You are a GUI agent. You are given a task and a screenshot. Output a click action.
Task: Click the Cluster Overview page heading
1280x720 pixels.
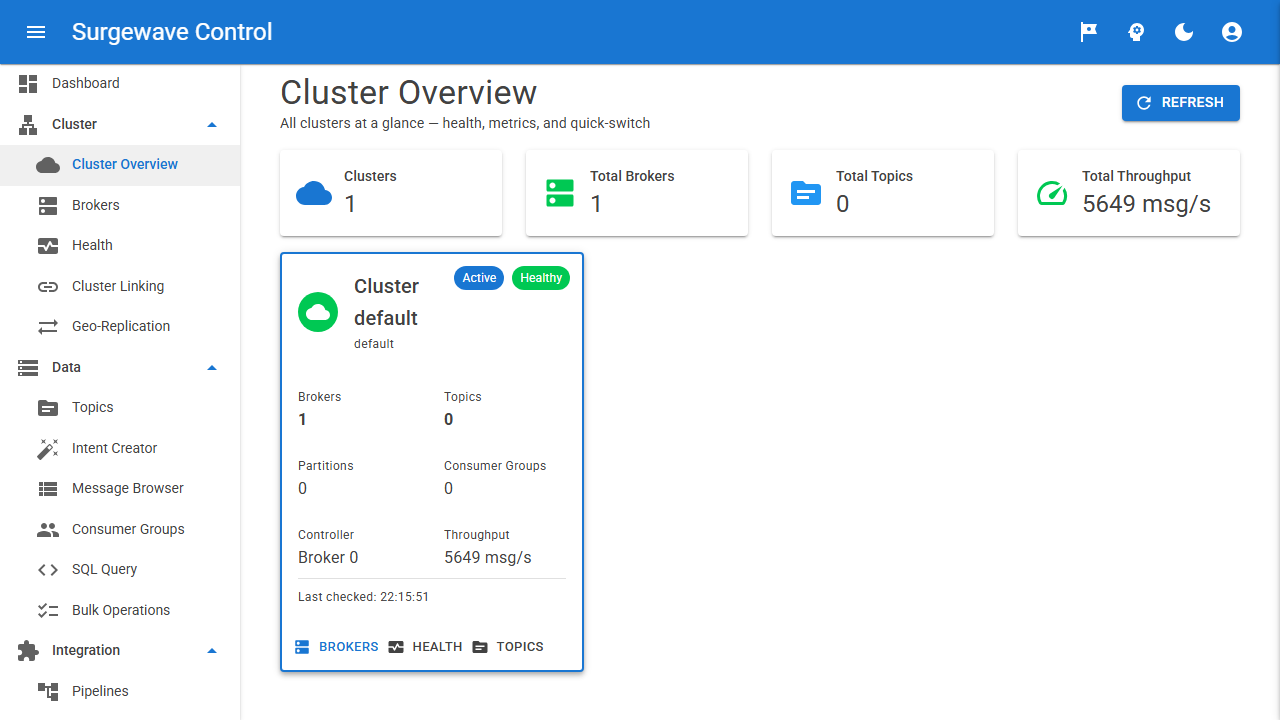[408, 92]
